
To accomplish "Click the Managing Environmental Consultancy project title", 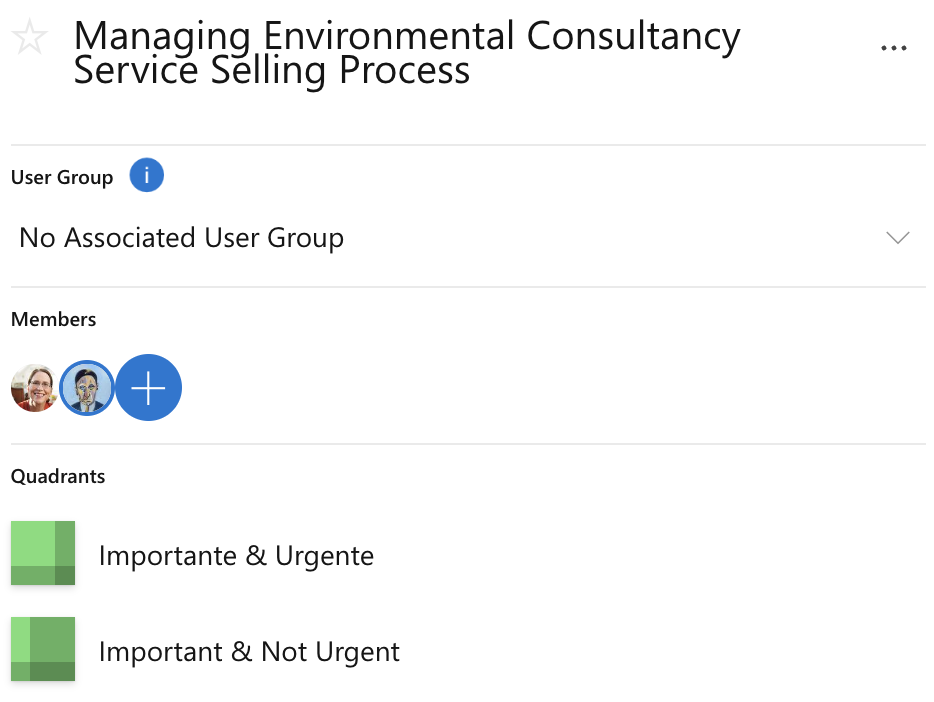I will click(406, 36).
